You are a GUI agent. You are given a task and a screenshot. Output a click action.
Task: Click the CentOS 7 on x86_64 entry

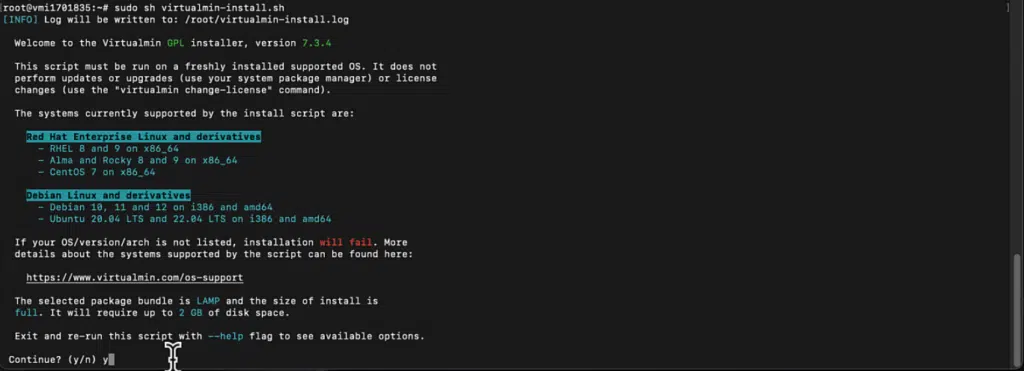pyautogui.click(x=103, y=172)
